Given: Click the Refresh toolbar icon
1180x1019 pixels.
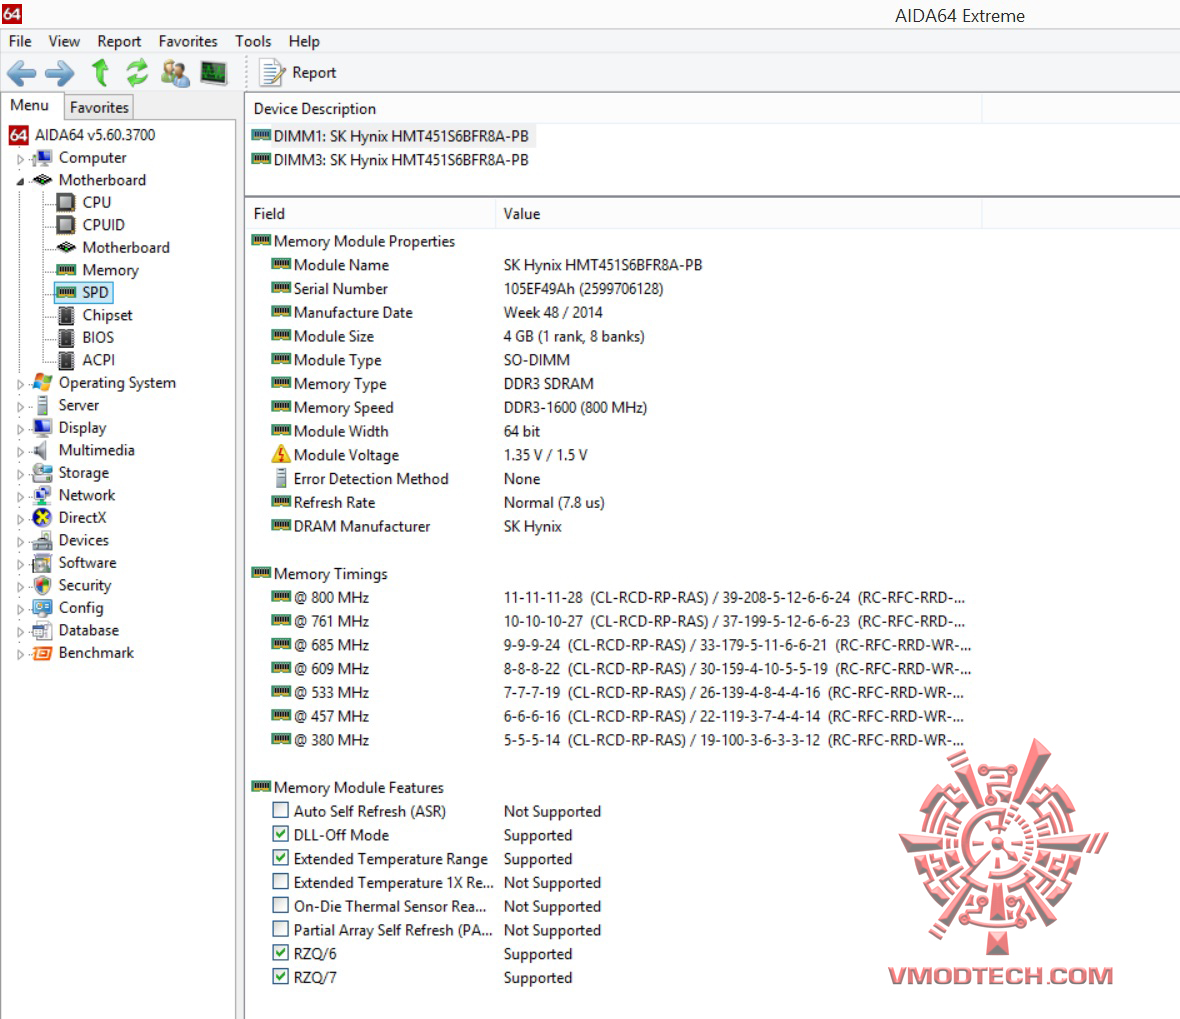Looking at the screenshot, I should click(x=137, y=73).
